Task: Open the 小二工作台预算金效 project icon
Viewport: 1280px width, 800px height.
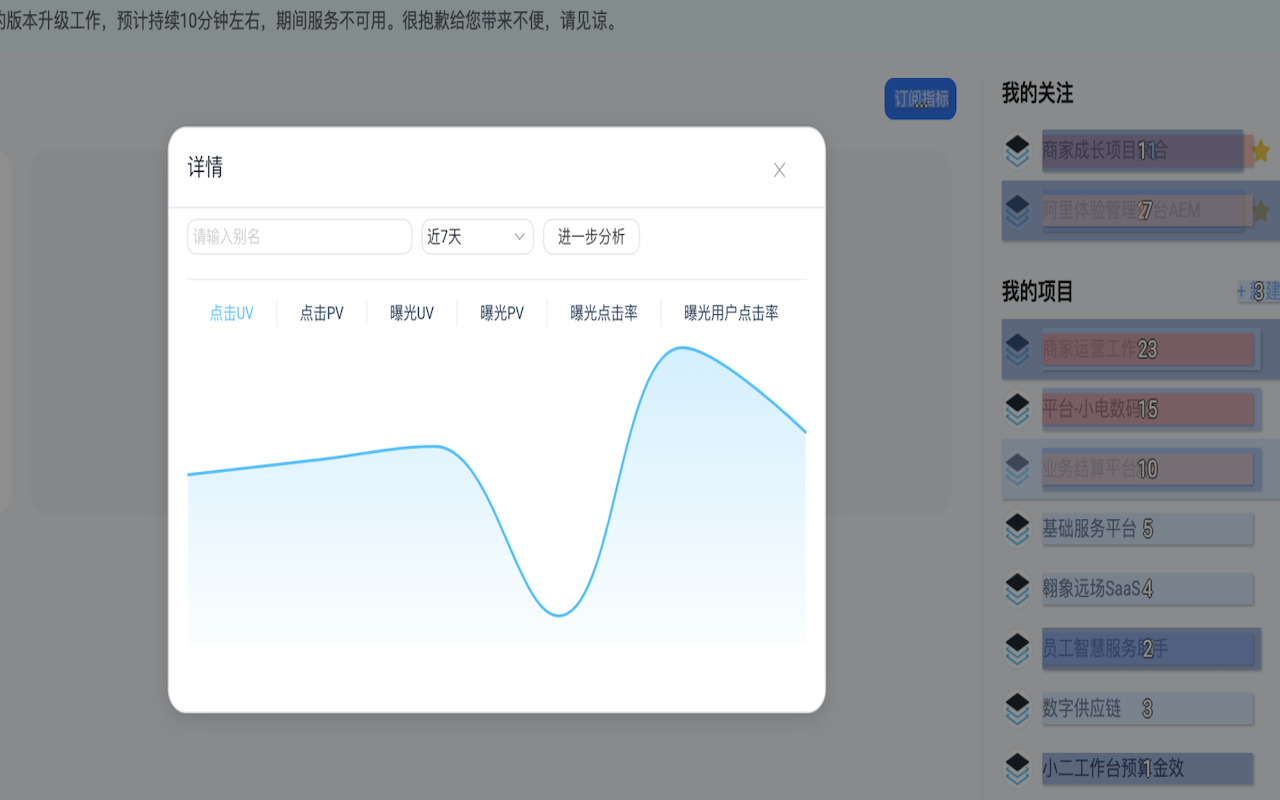Action: coord(1017,769)
